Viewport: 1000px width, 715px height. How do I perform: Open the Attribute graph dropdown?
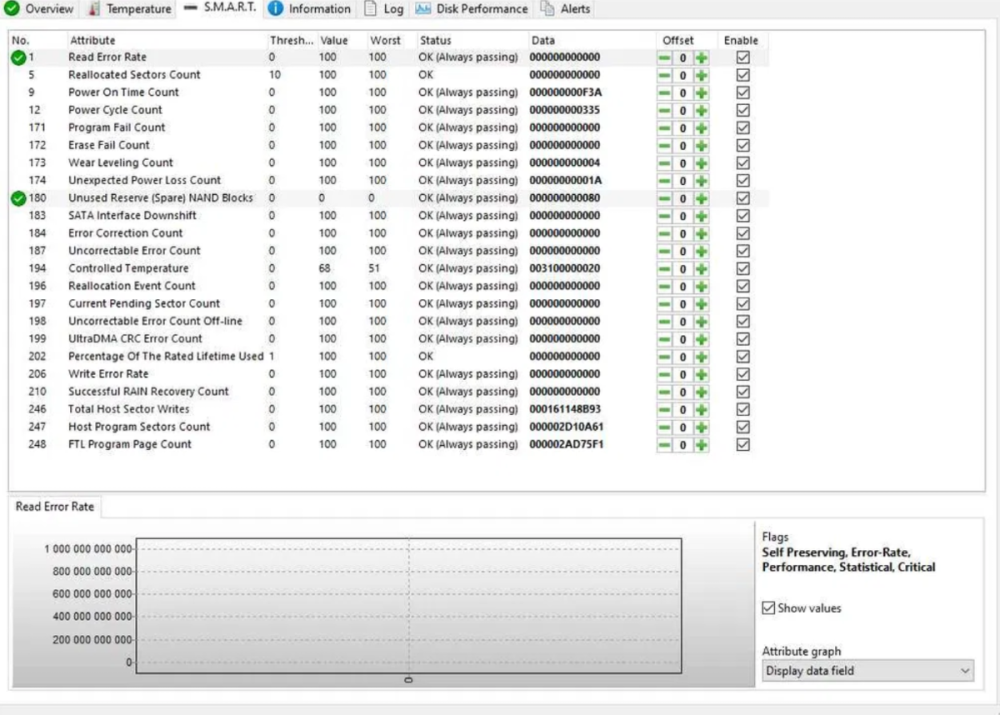[x=867, y=671]
